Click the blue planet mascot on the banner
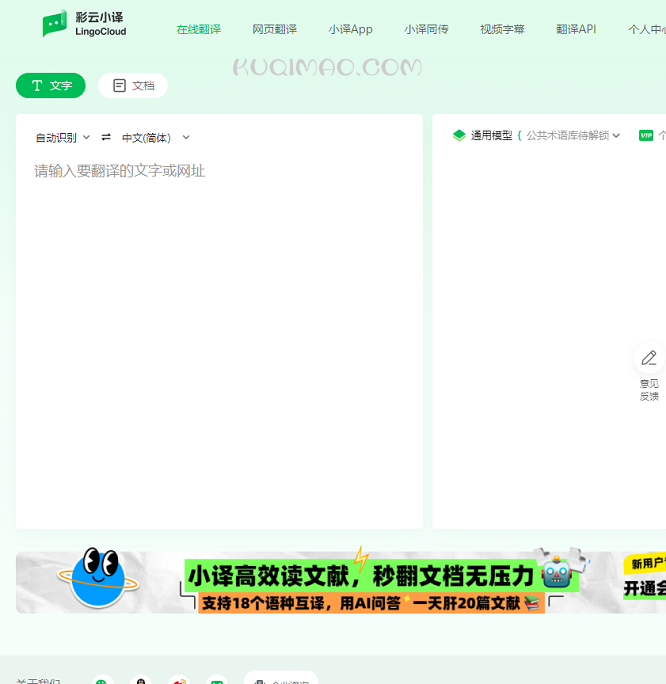 tap(98, 578)
